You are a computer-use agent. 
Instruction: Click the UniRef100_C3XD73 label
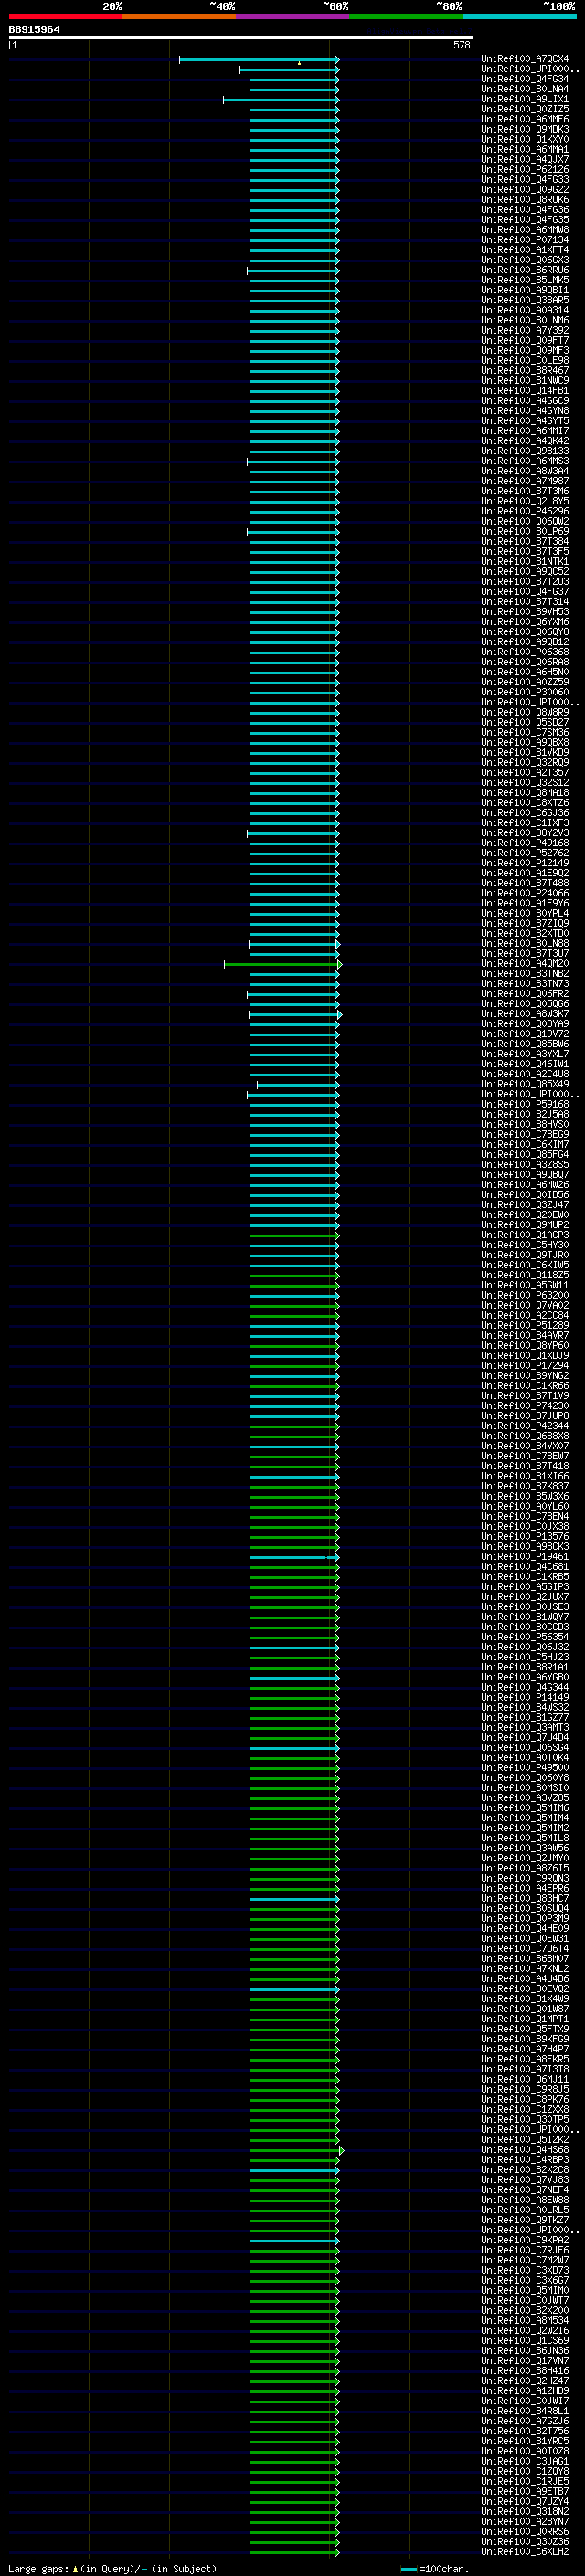tap(525, 2270)
